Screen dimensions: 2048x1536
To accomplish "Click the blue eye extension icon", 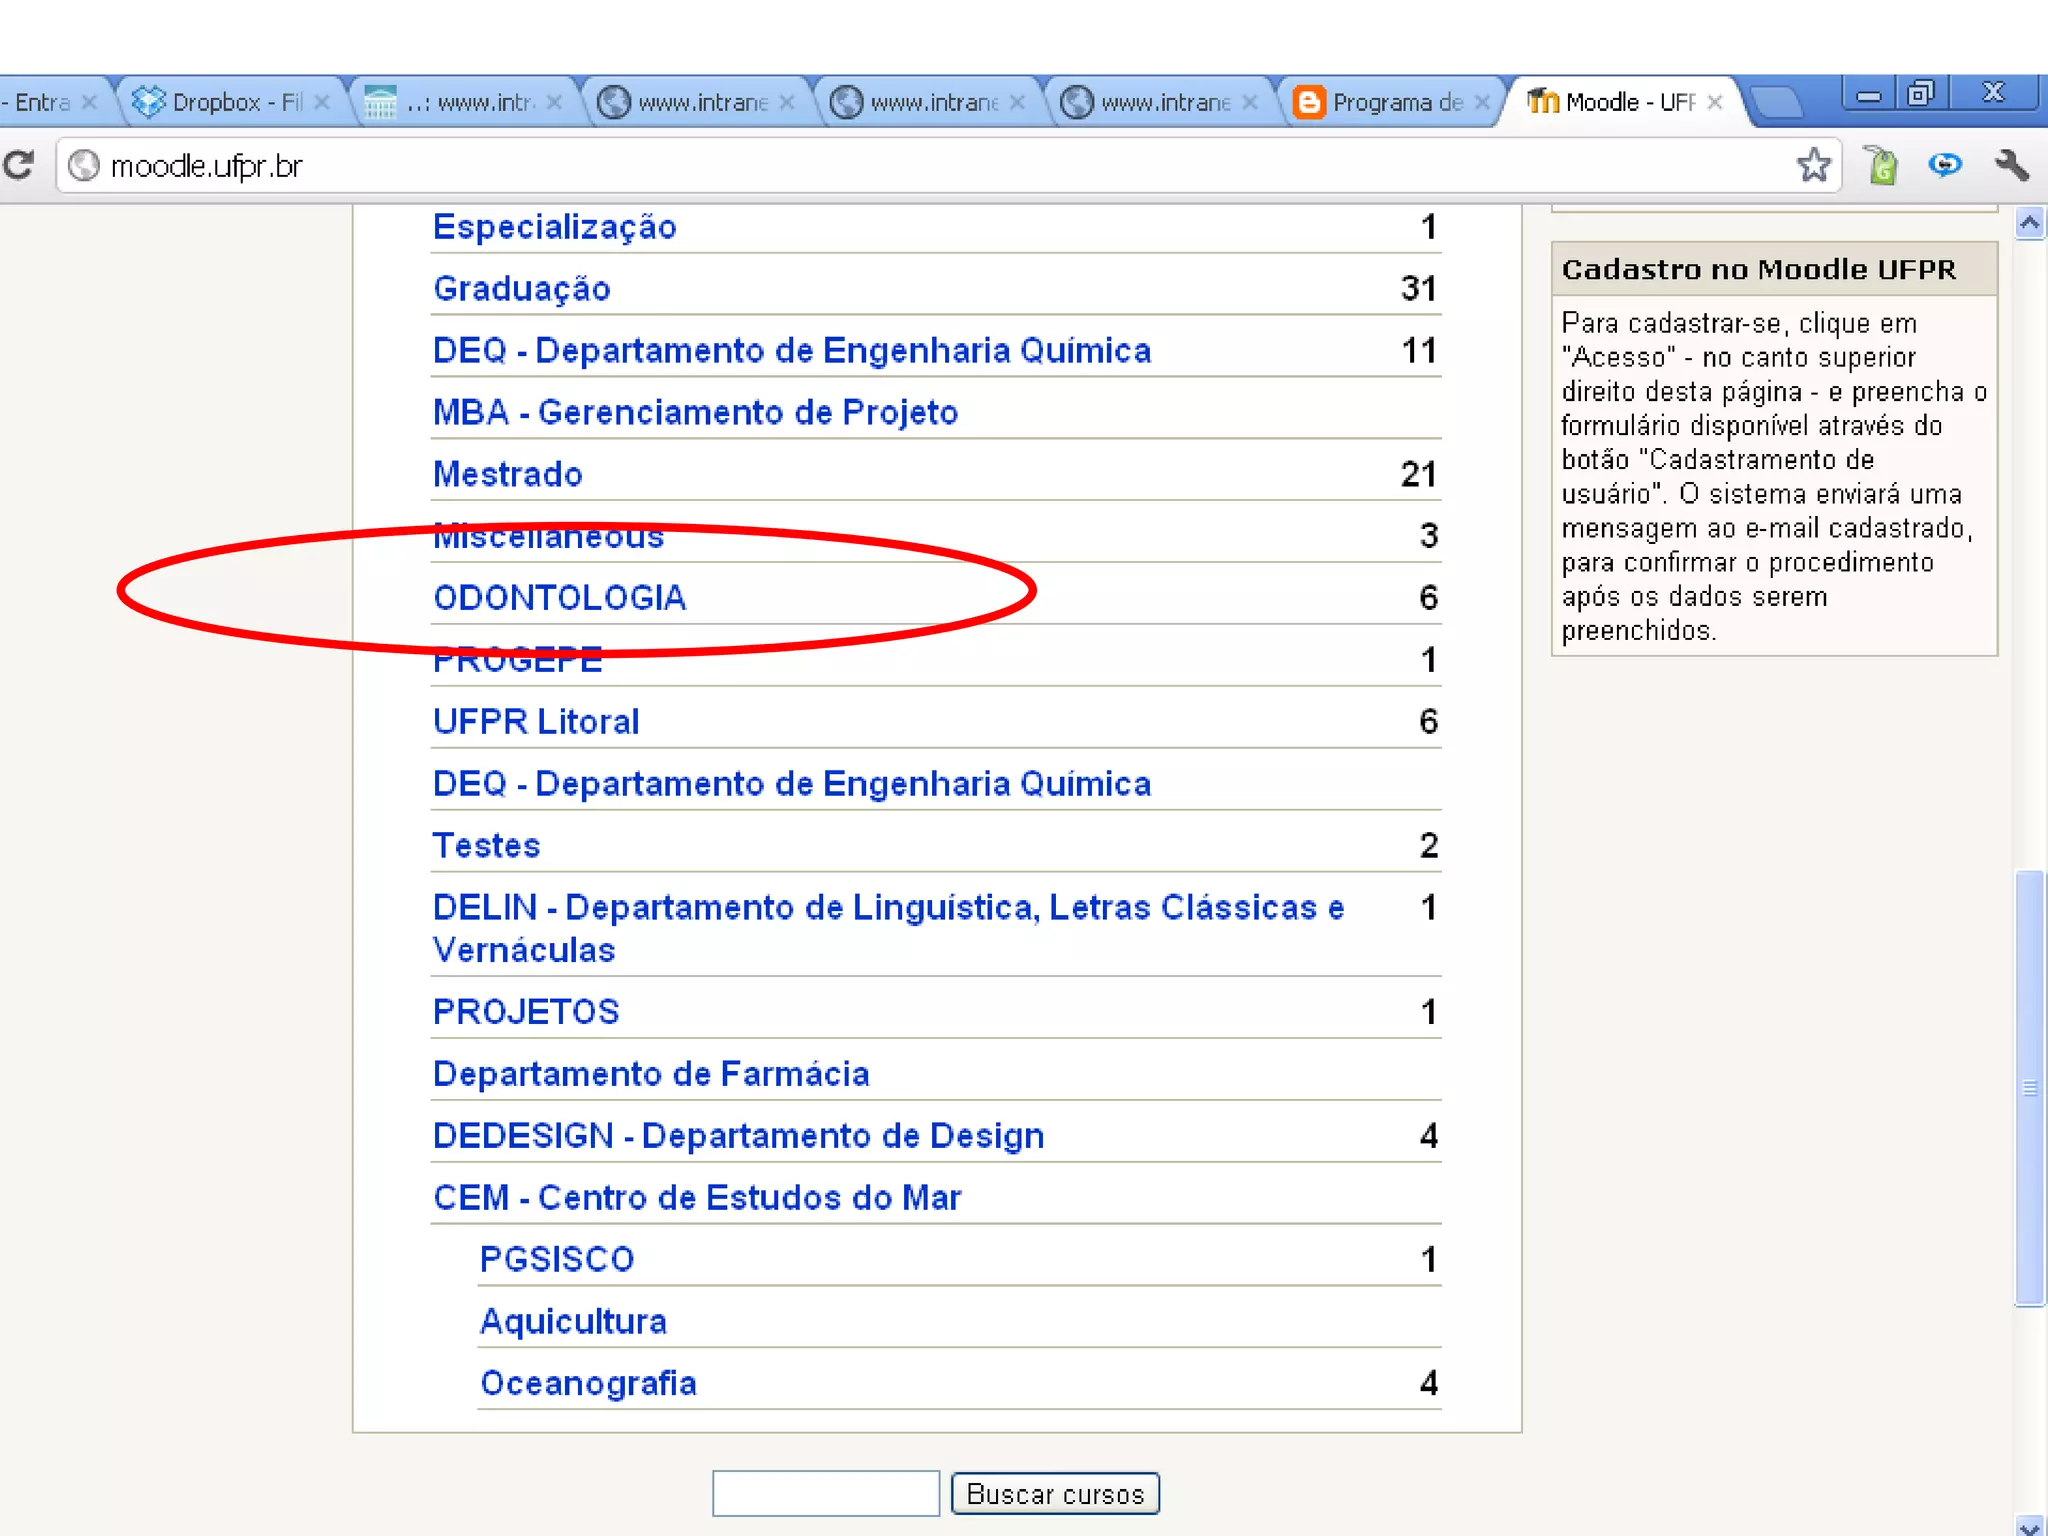I will [x=1945, y=165].
